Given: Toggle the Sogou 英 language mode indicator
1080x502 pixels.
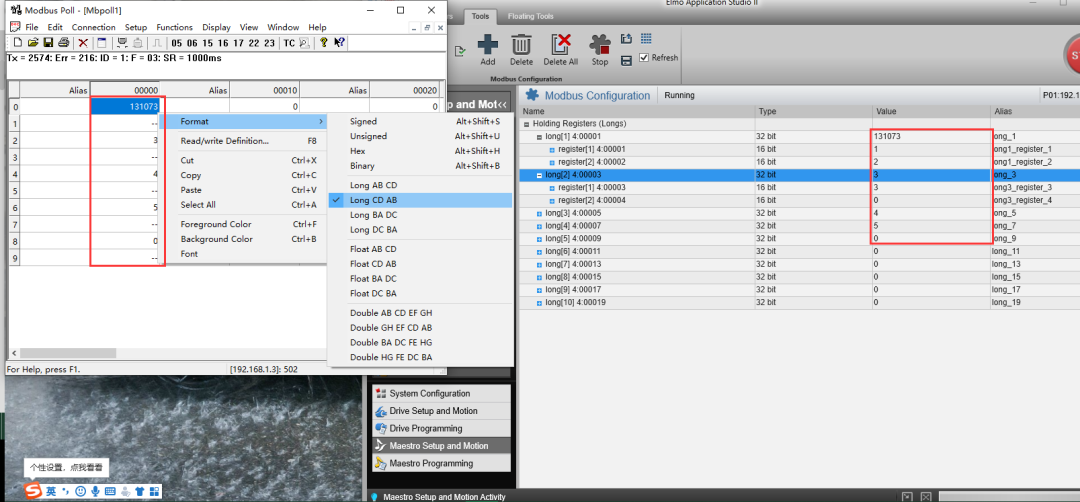Looking at the screenshot, I should click(x=51, y=492).
